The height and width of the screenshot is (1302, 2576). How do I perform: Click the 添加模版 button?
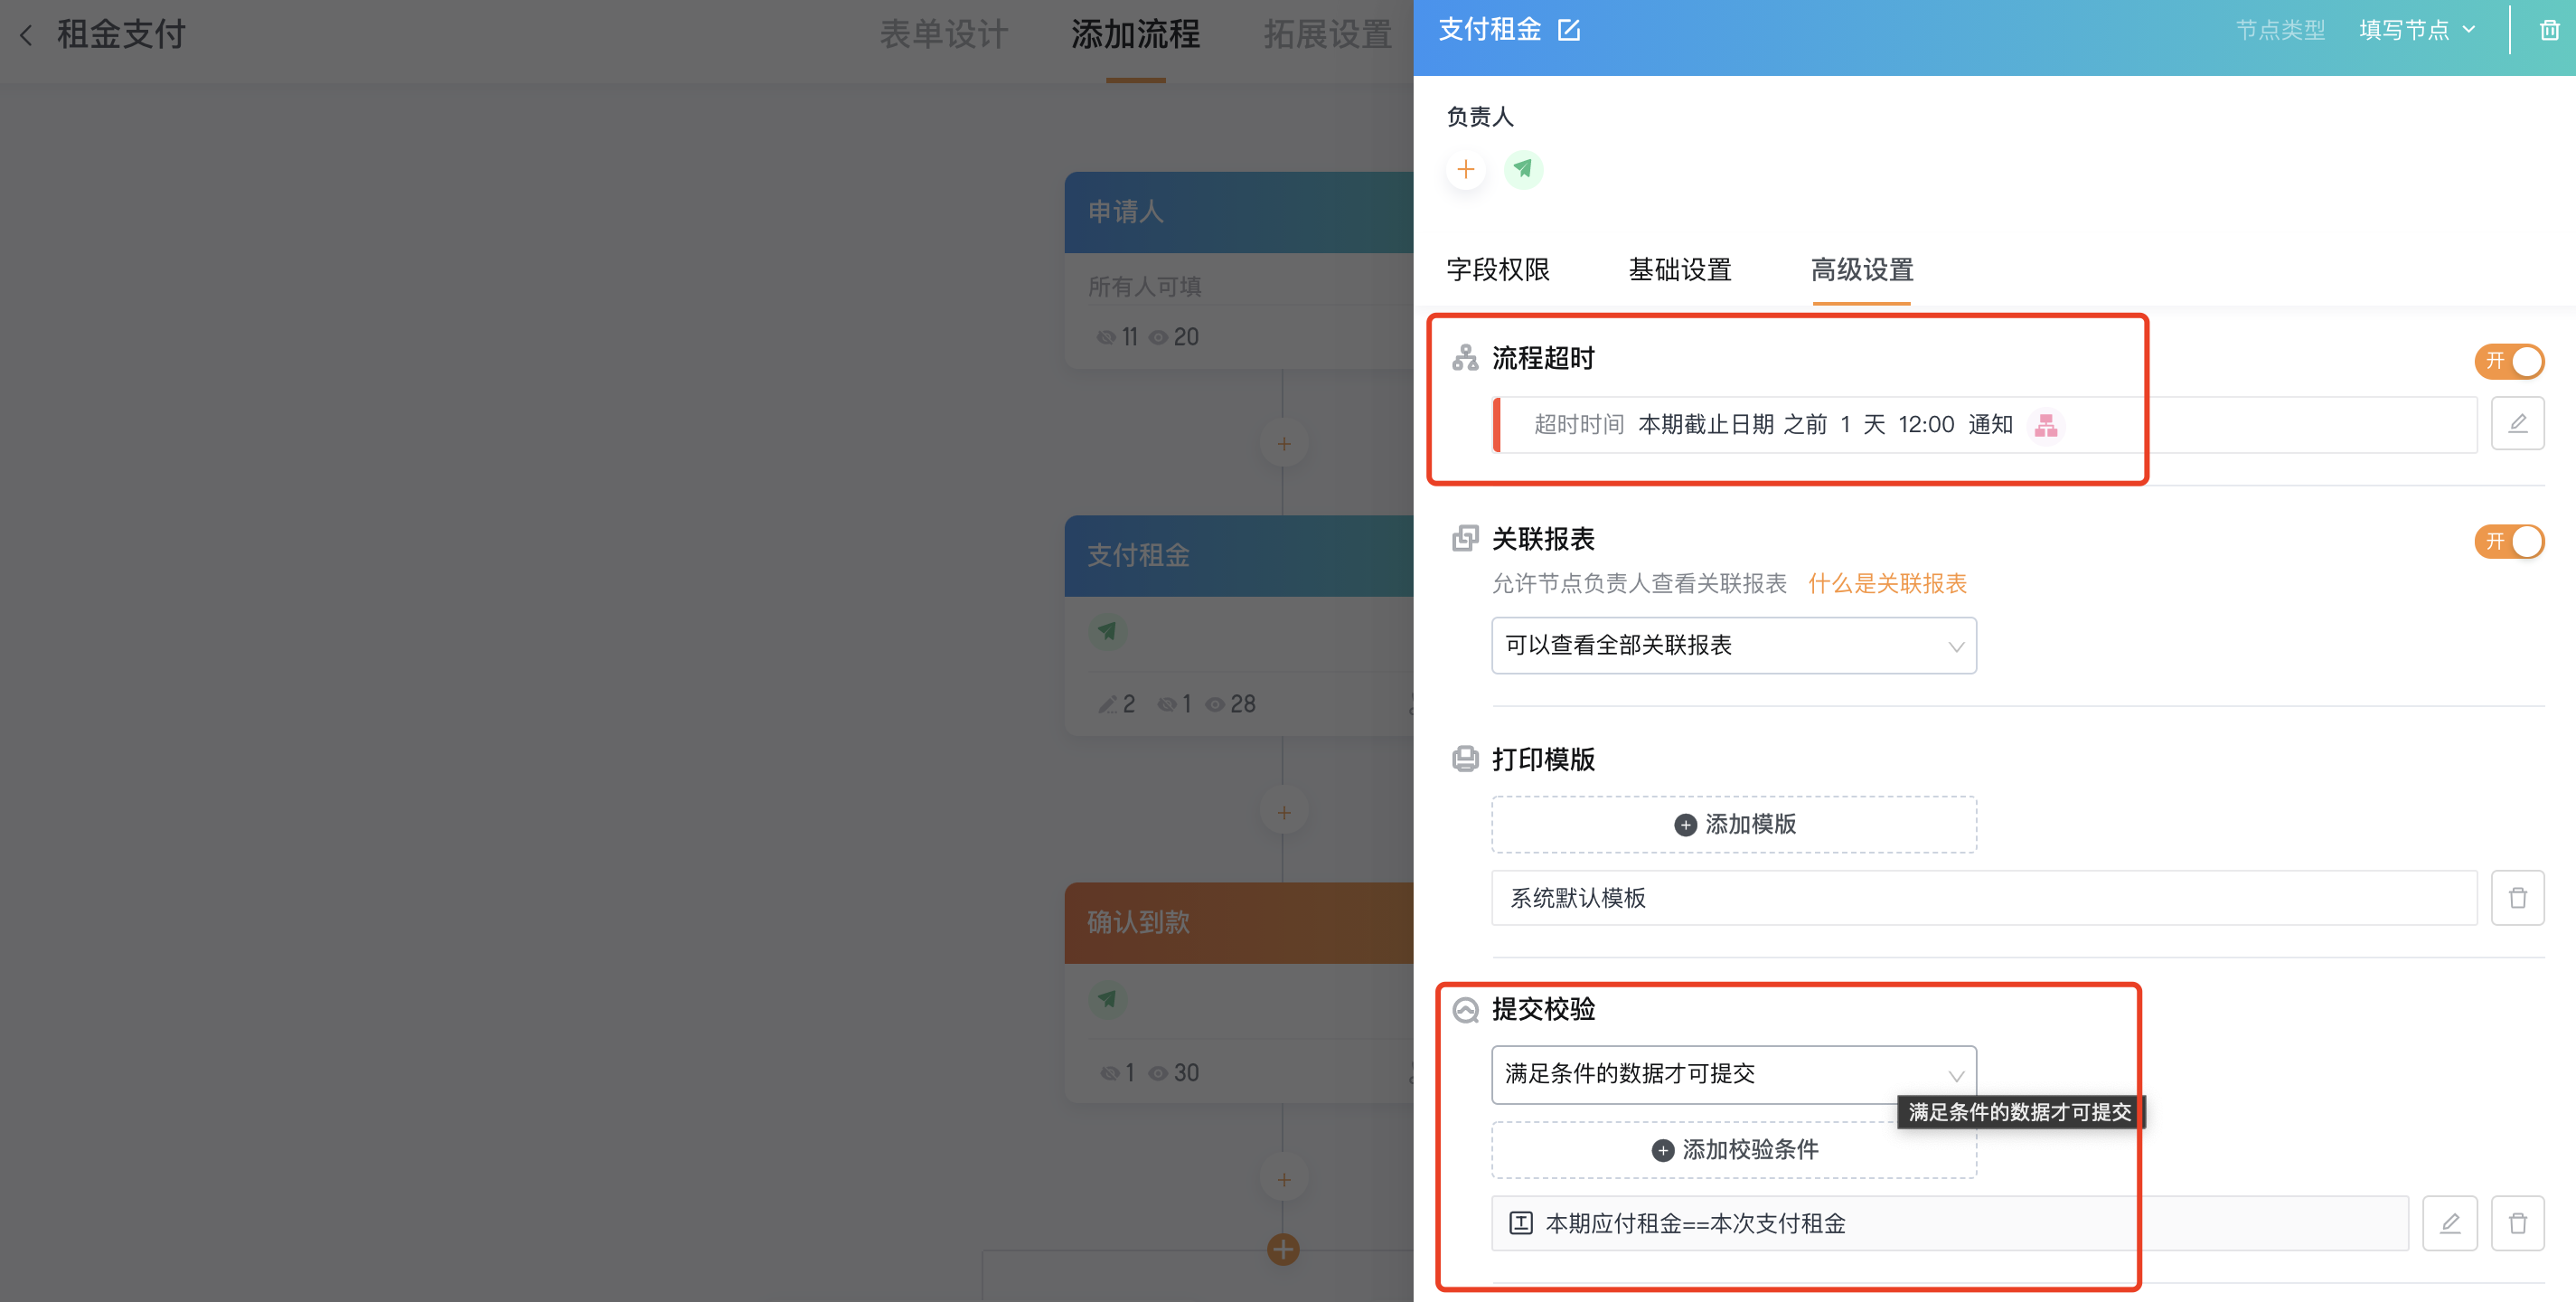1733,824
